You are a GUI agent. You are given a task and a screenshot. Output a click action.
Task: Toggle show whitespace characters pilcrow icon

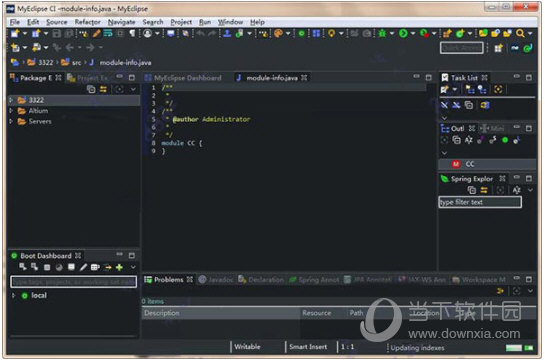coord(132,33)
